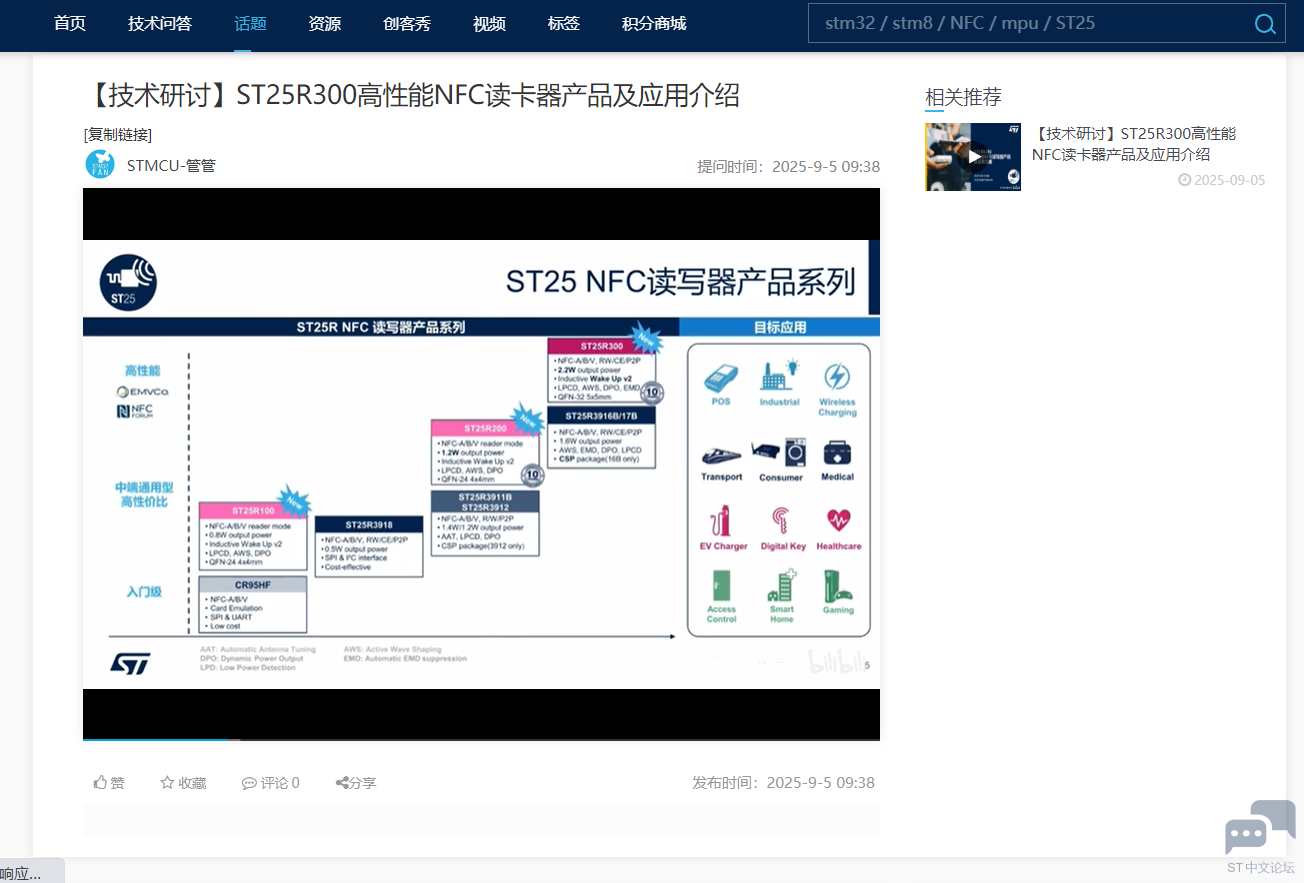Screen dimensions: 1304x883
Task: Open the 首页 menu item
Action: click(70, 24)
